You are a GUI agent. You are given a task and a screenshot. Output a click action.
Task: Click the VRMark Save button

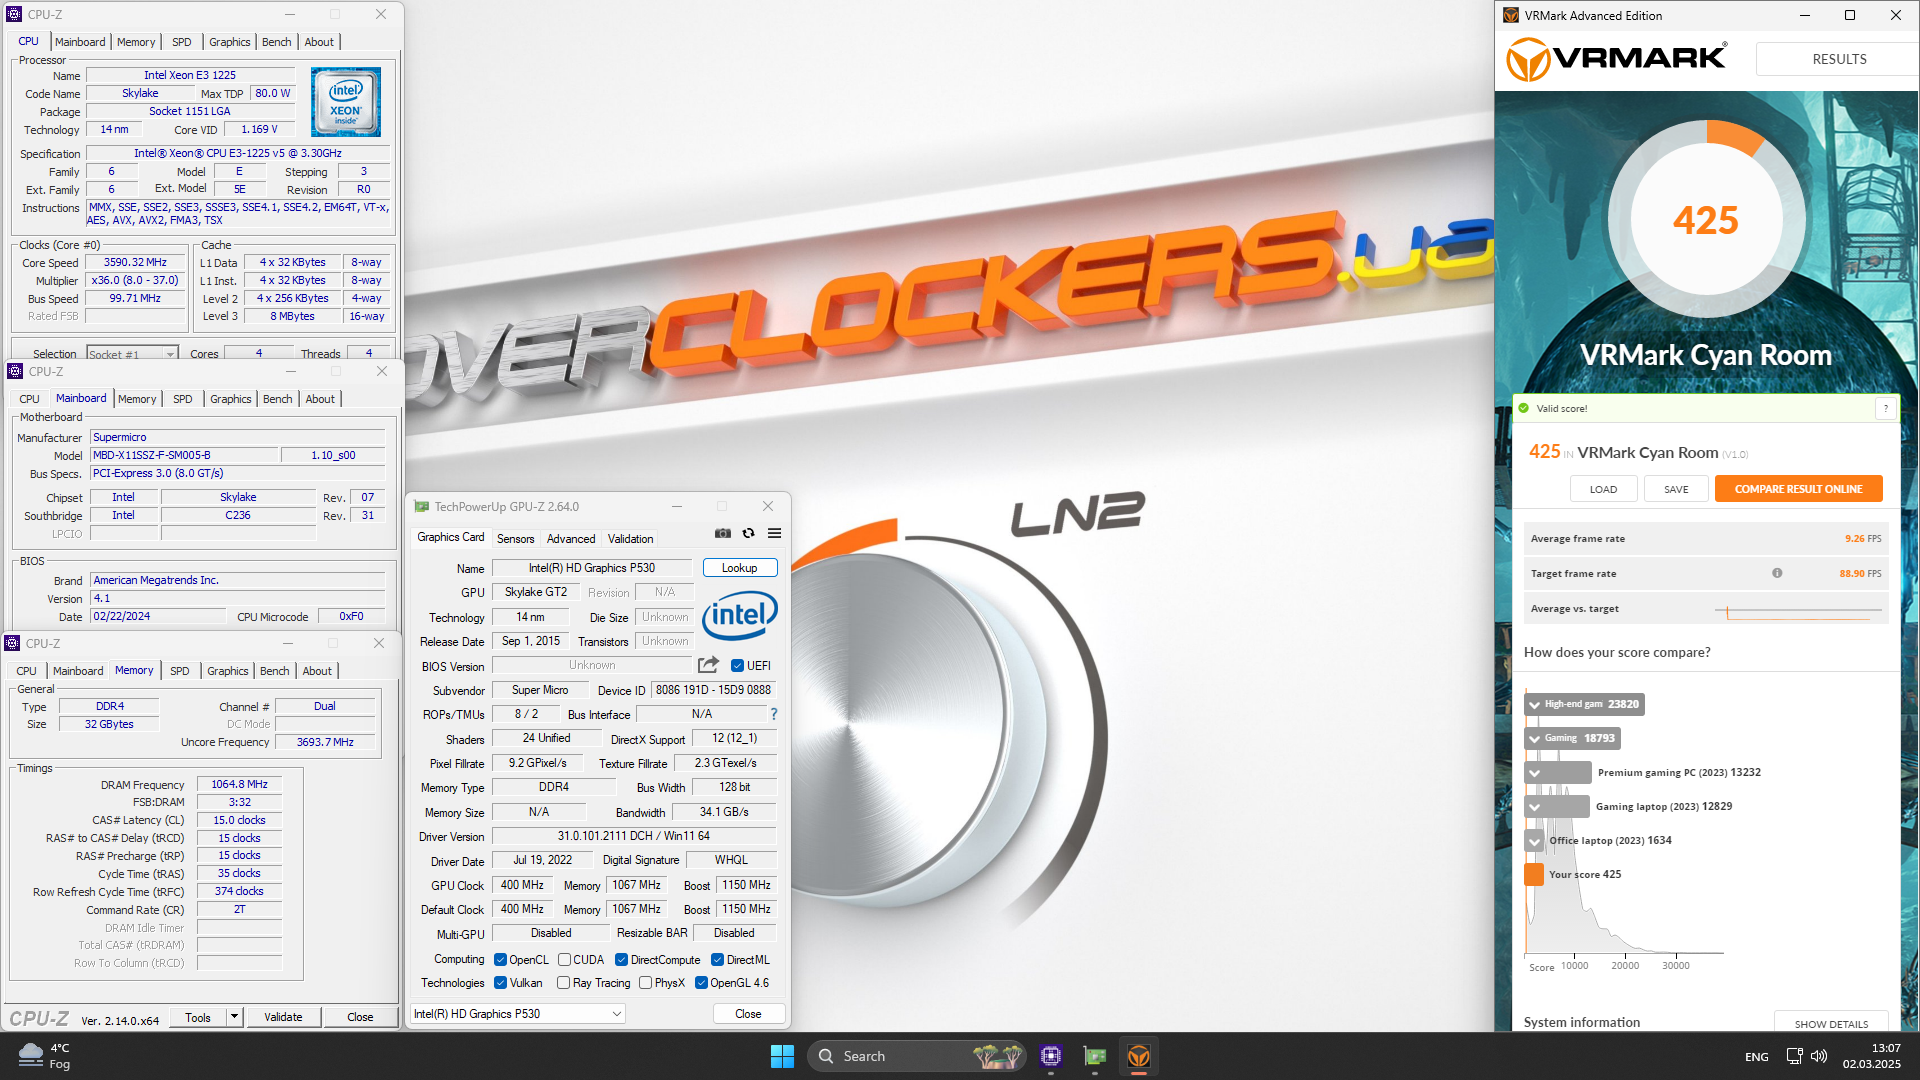pyautogui.click(x=1676, y=489)
